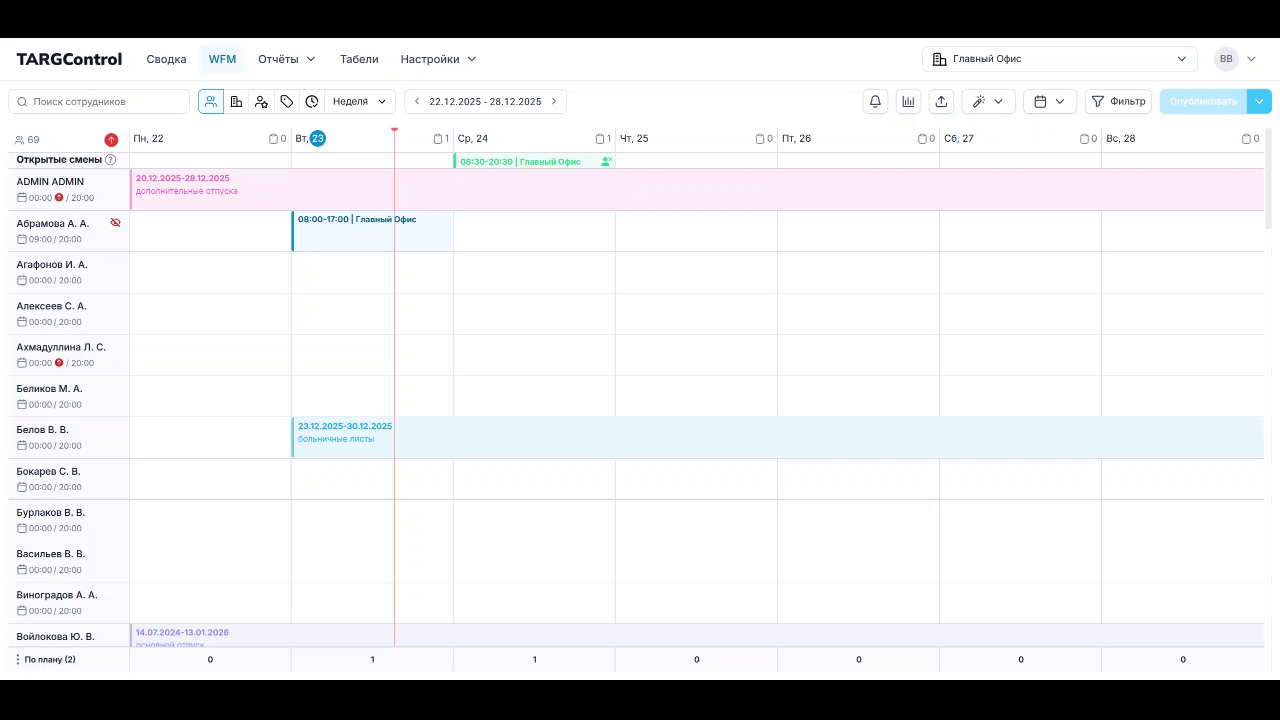1280x720 pixels.
Task: Select the tag view icon
Action: [287, 101]
